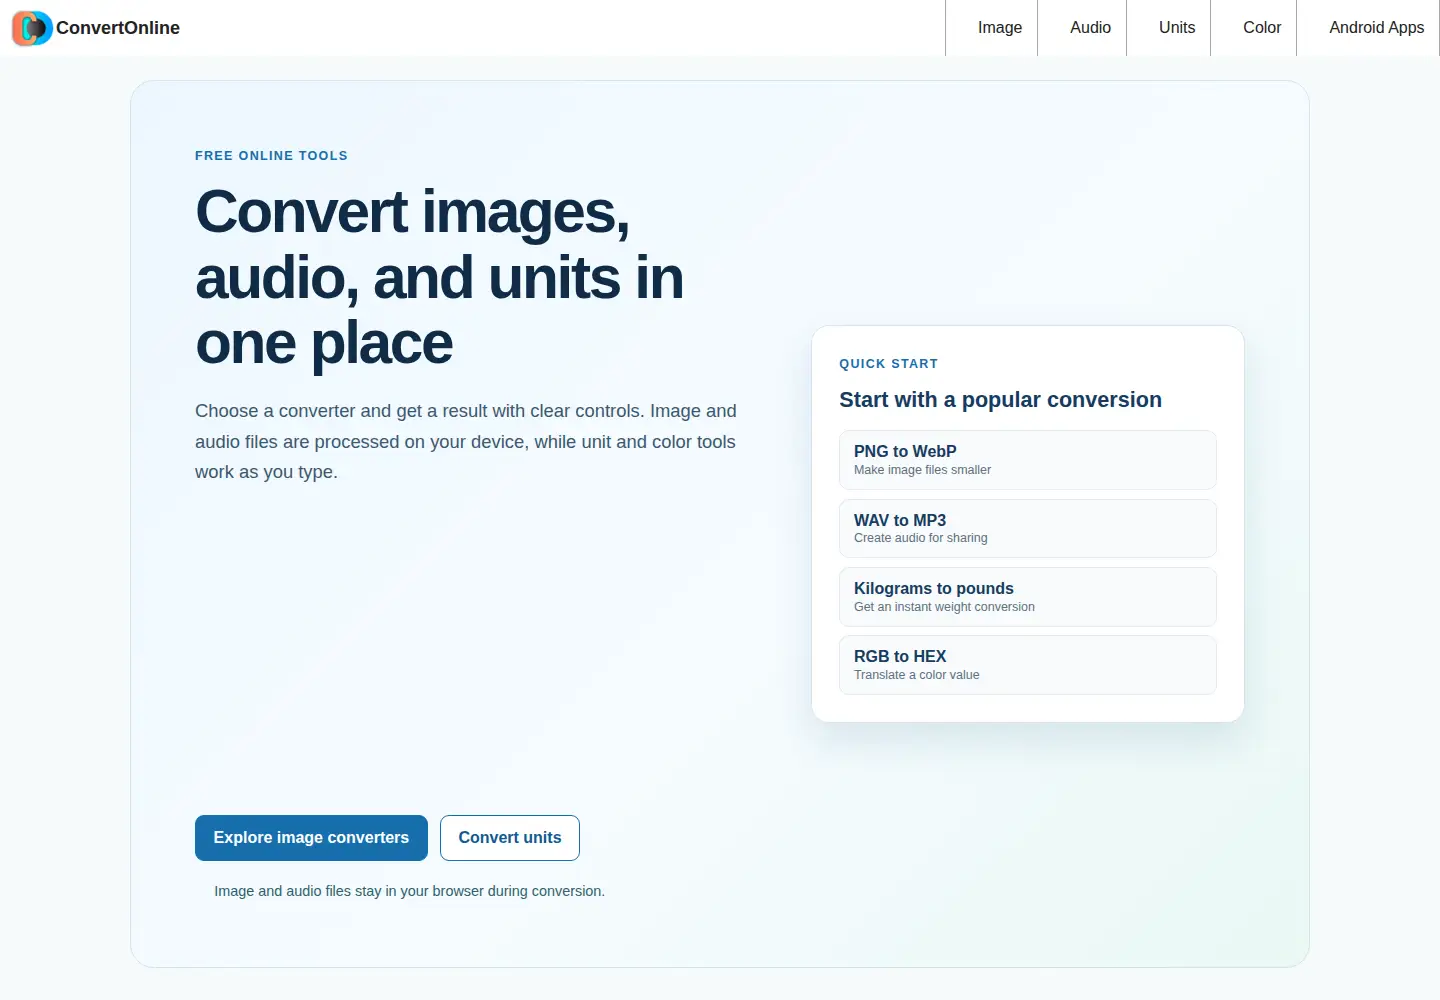Click the note 'Image and audio files stay in your browser'
The image size is (1440, 1000).
point(409,891)
